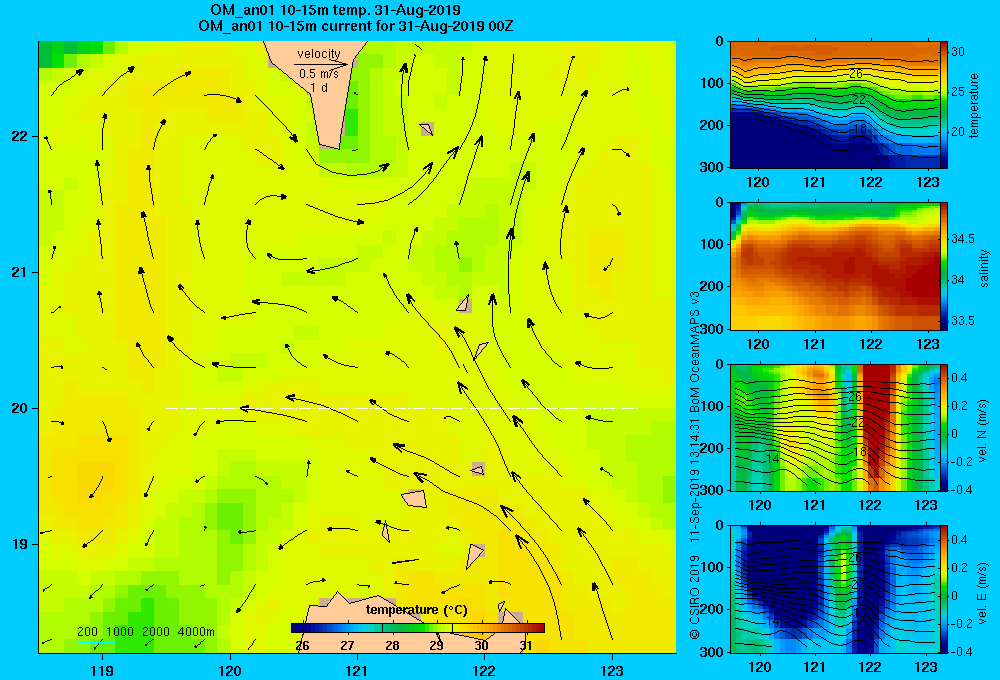Click the longitude '119' label under main map
Image resolution: width=1000 pixels, height=680 pixels.
coord(102,670)
